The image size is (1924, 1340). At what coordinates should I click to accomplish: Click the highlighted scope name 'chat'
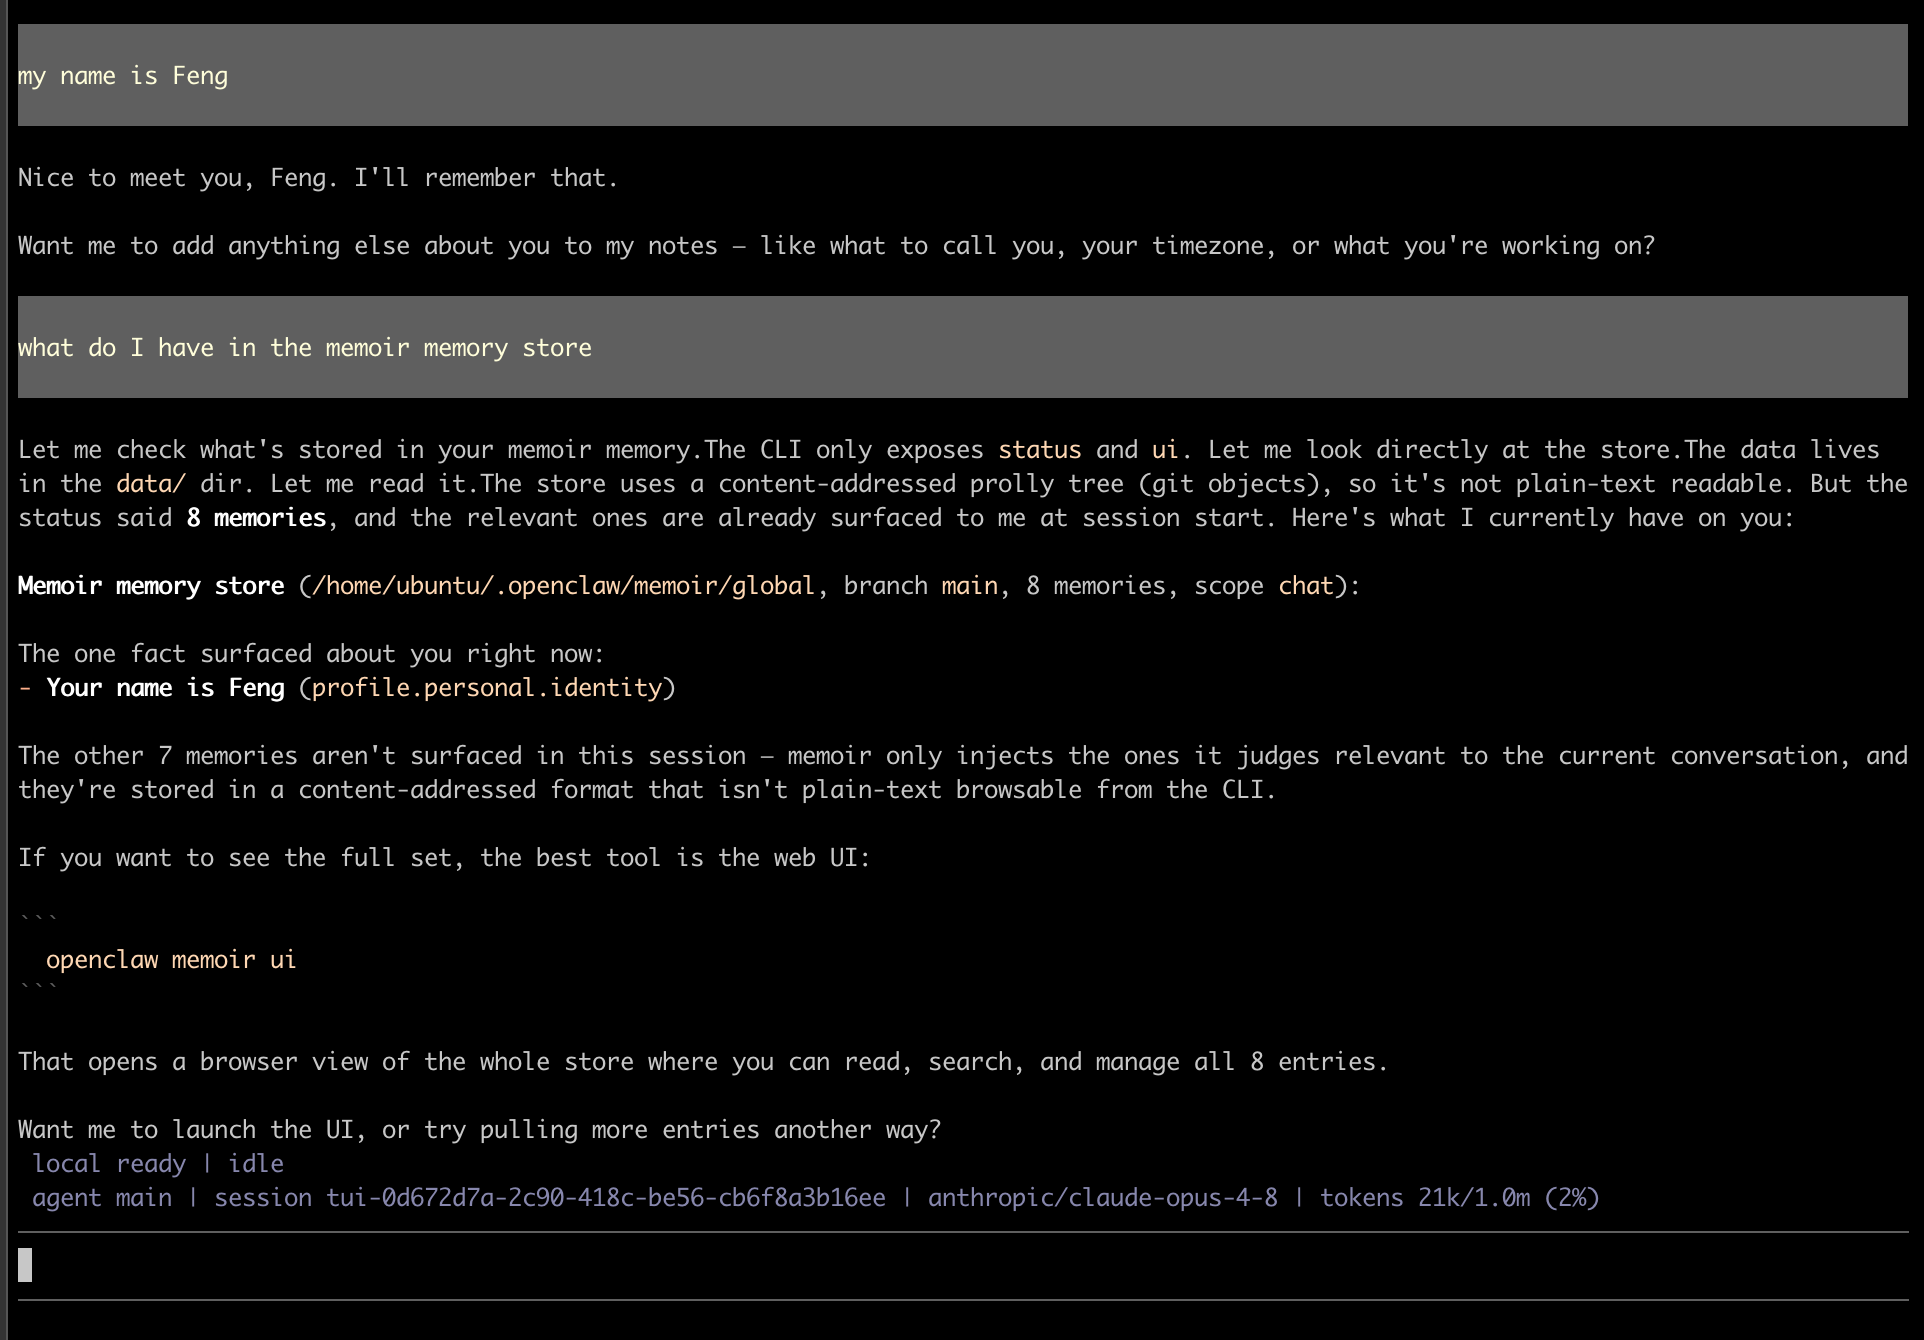tap(1306, 586)
